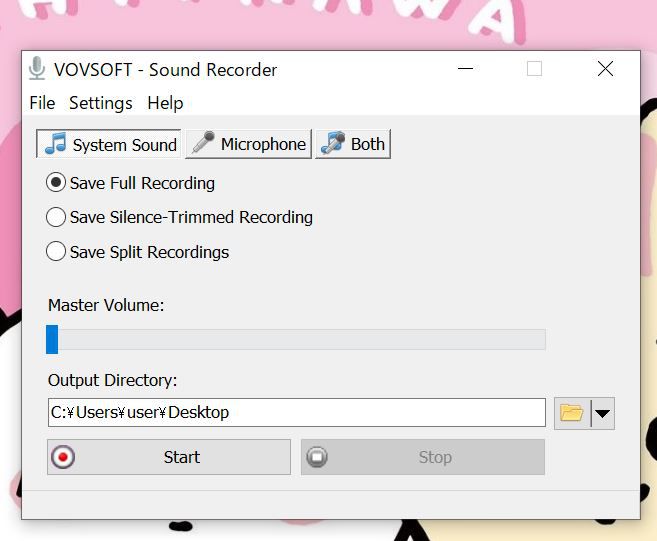Open the File menu
The height and width of the screenshot is (541, 657).
pos(42,103)
